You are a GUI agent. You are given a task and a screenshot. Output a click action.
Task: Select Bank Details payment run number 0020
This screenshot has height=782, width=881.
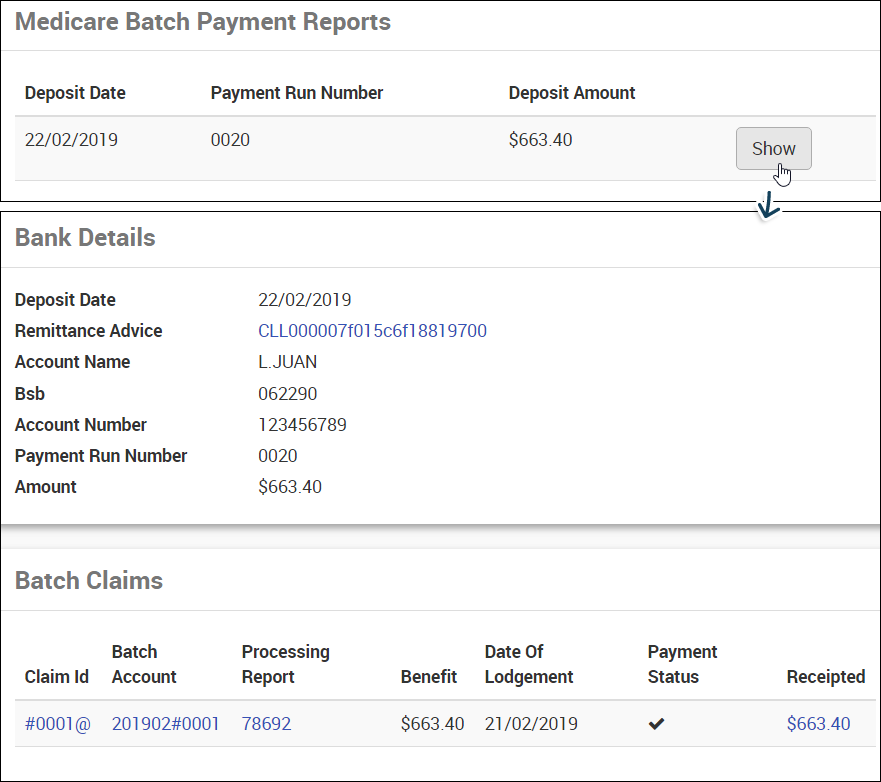coord(278,456)
